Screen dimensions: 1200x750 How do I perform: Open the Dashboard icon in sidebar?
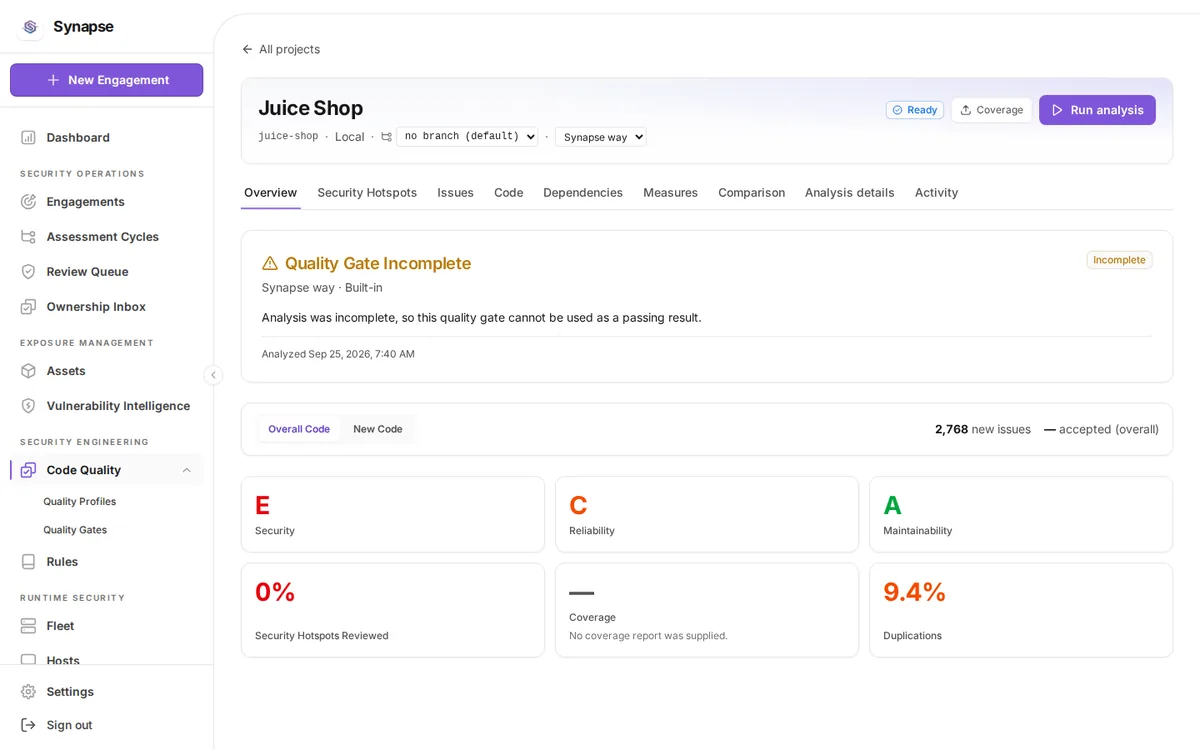click(28, 137)
